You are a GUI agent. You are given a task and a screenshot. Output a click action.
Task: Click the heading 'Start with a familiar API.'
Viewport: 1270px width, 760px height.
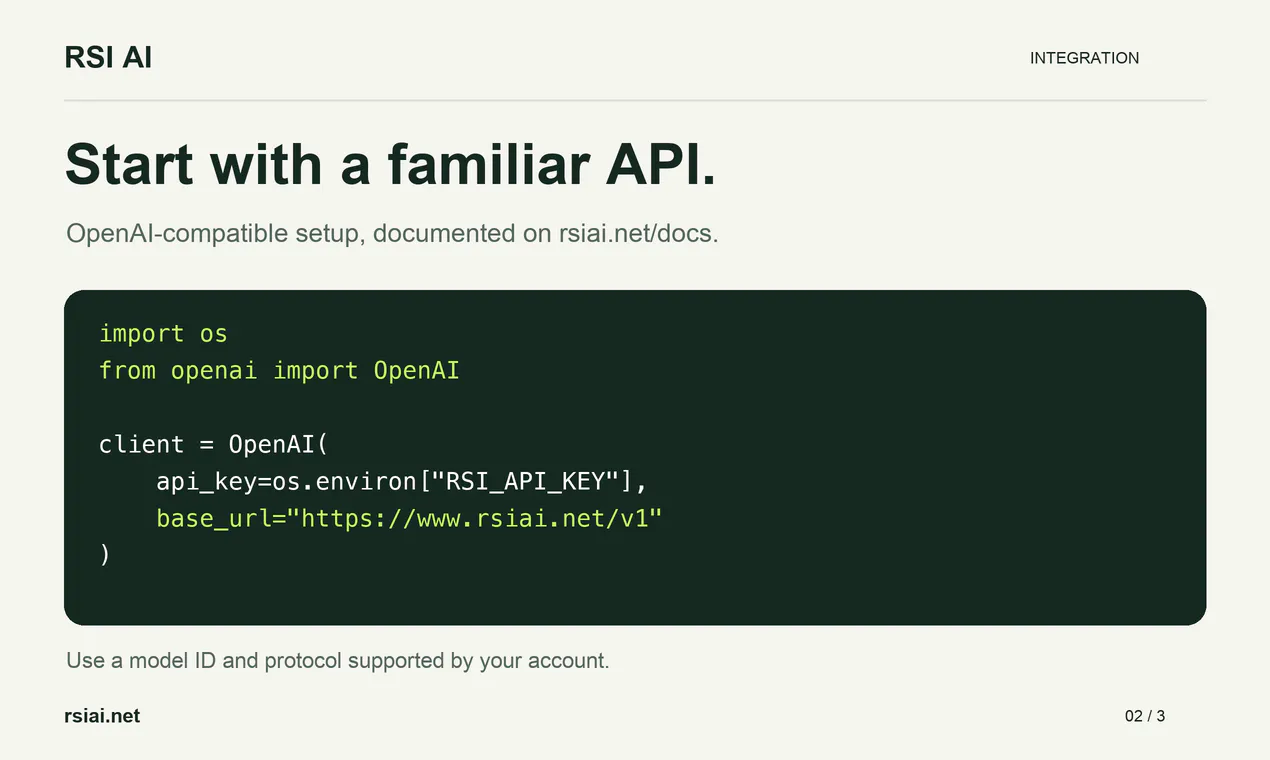click(390, 164)
